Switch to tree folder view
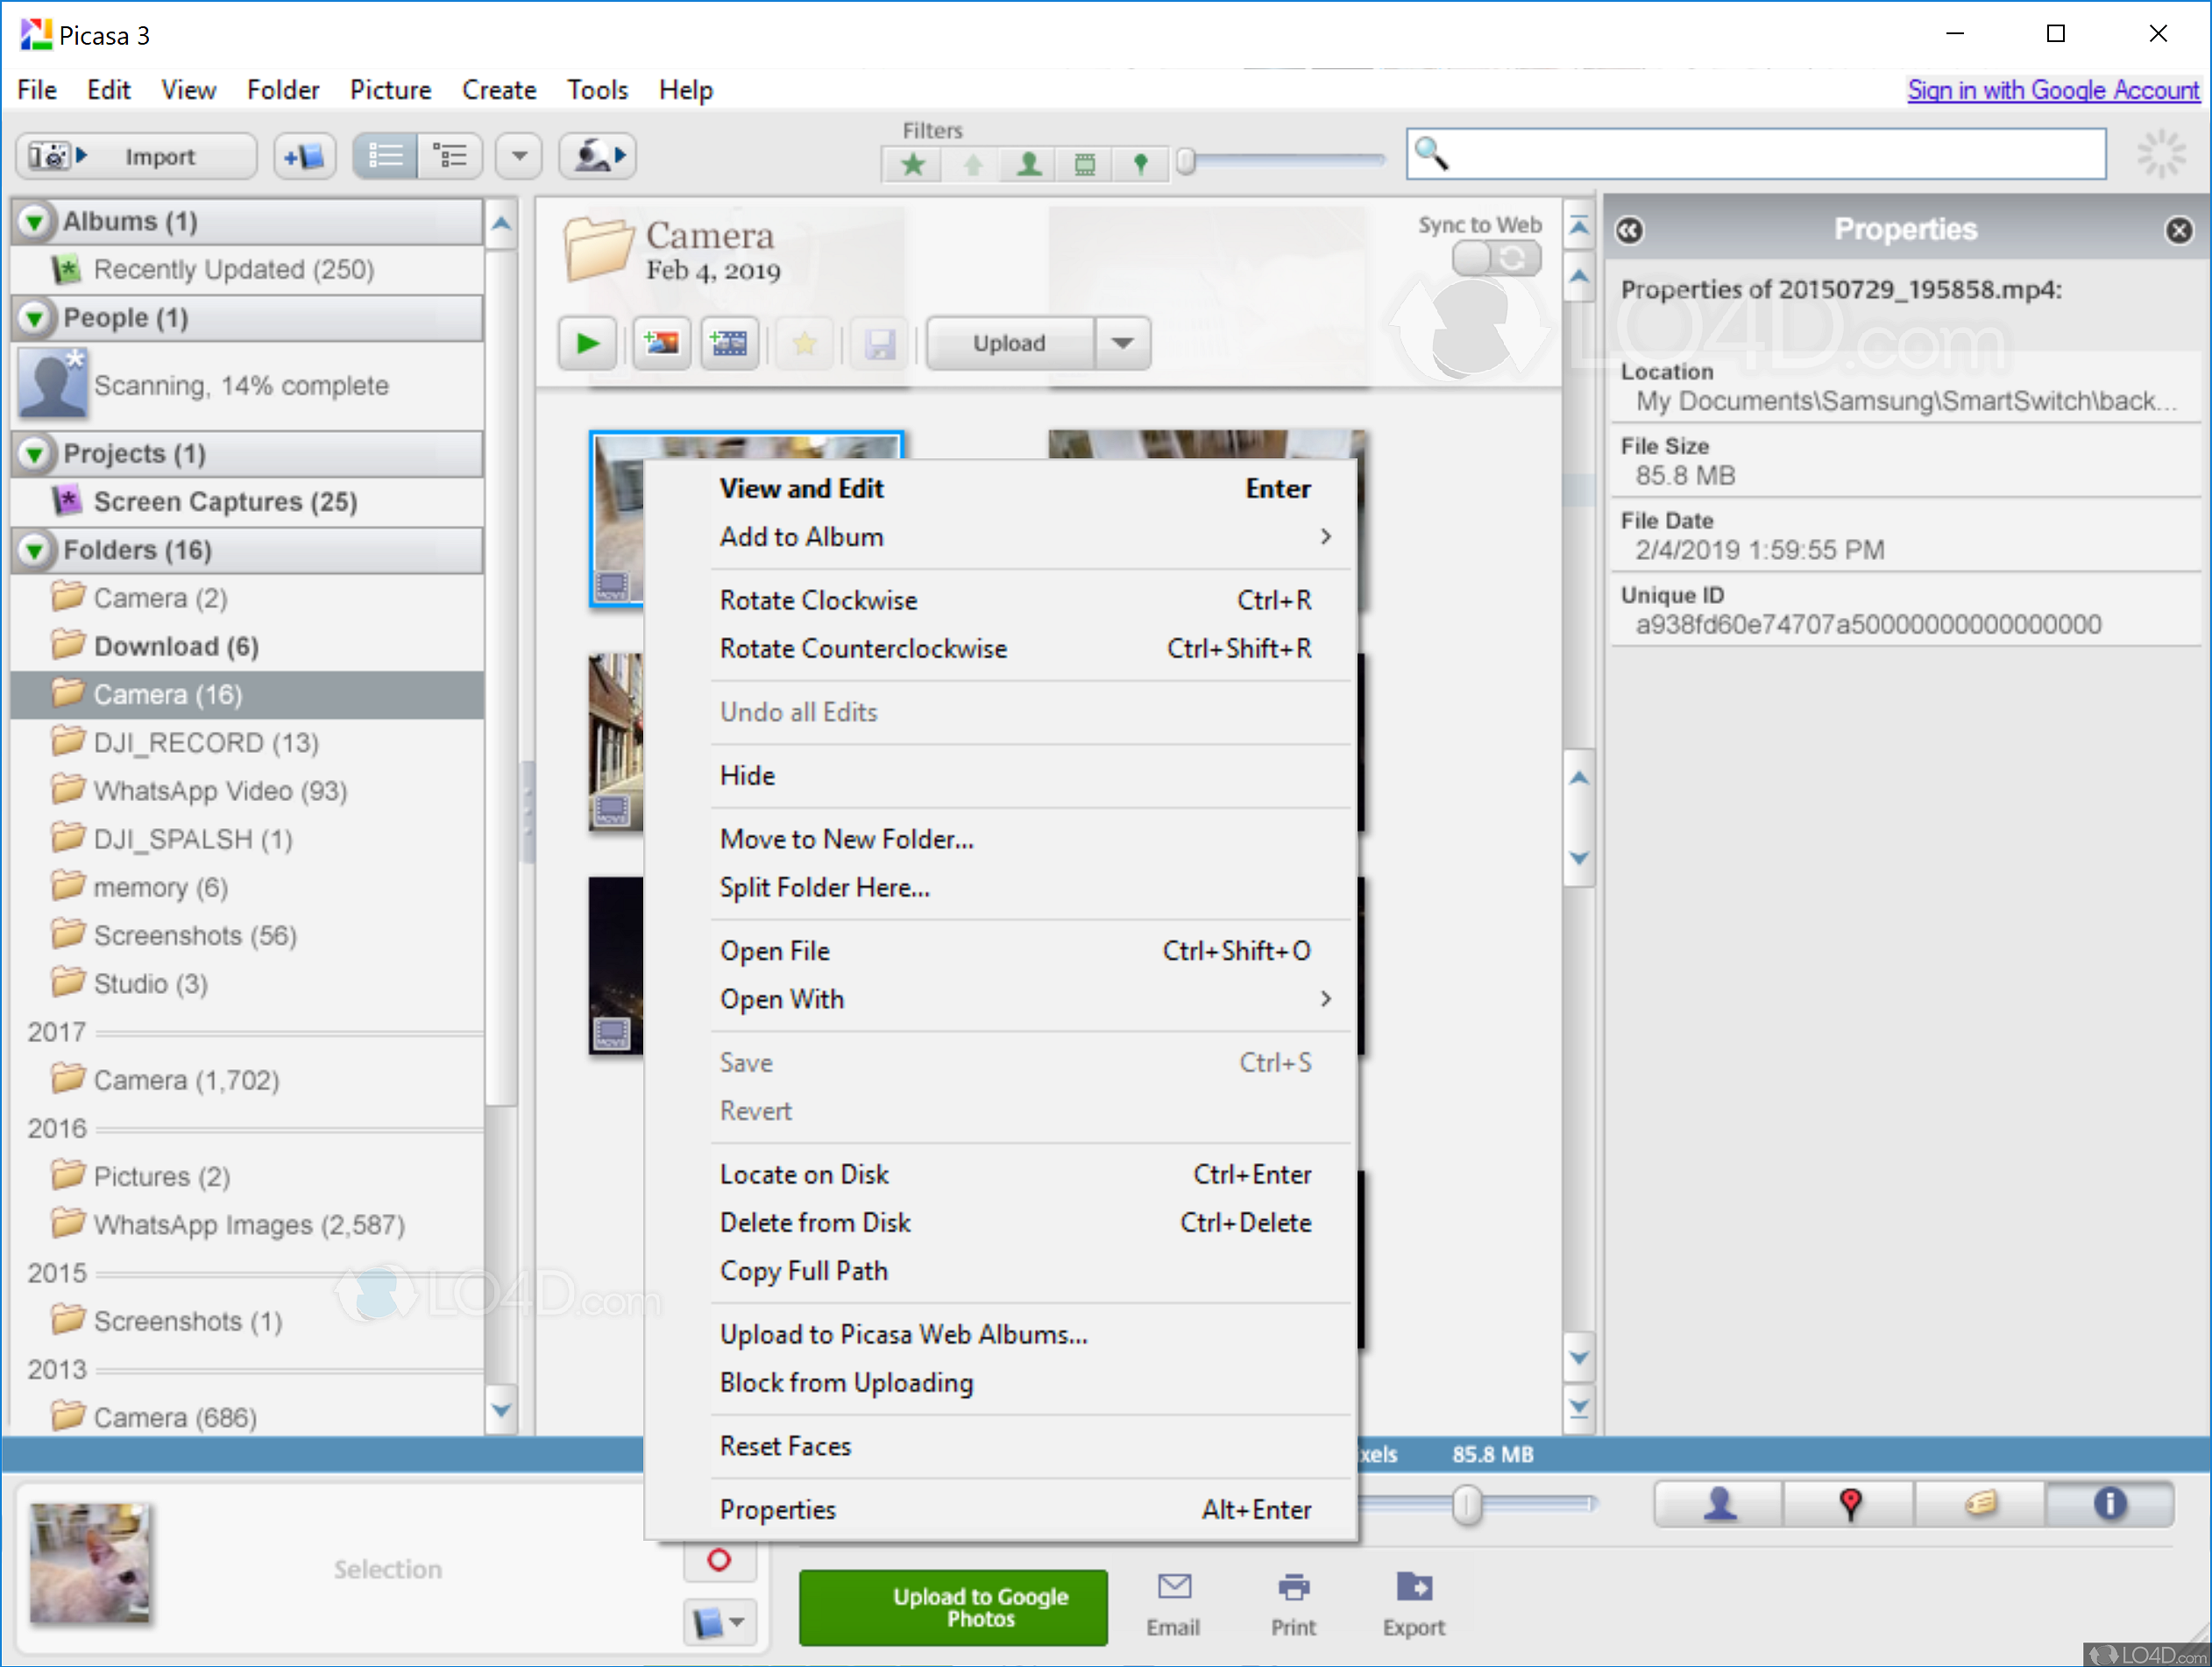This screenshot has height=1667, width=2212. tap(450, 156)
